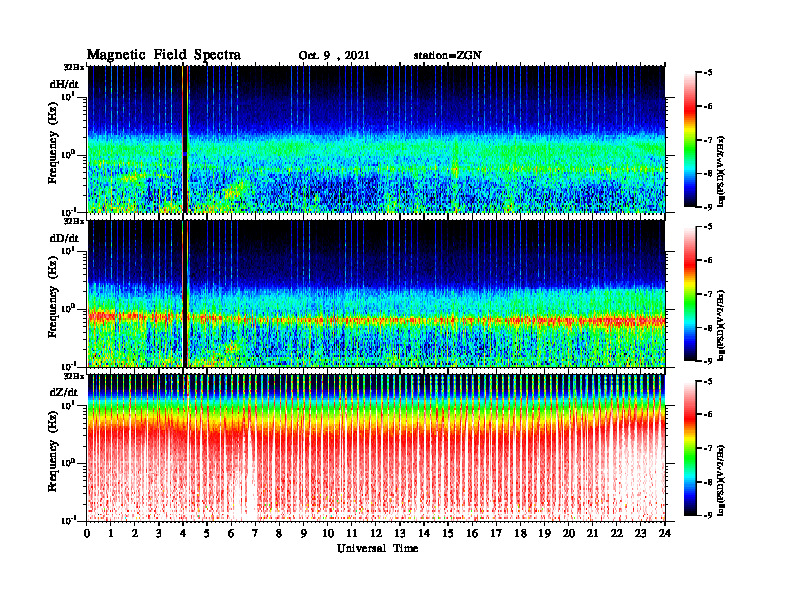
Task: Click hour tick "16" on time axis
Action: pos(472,534)
